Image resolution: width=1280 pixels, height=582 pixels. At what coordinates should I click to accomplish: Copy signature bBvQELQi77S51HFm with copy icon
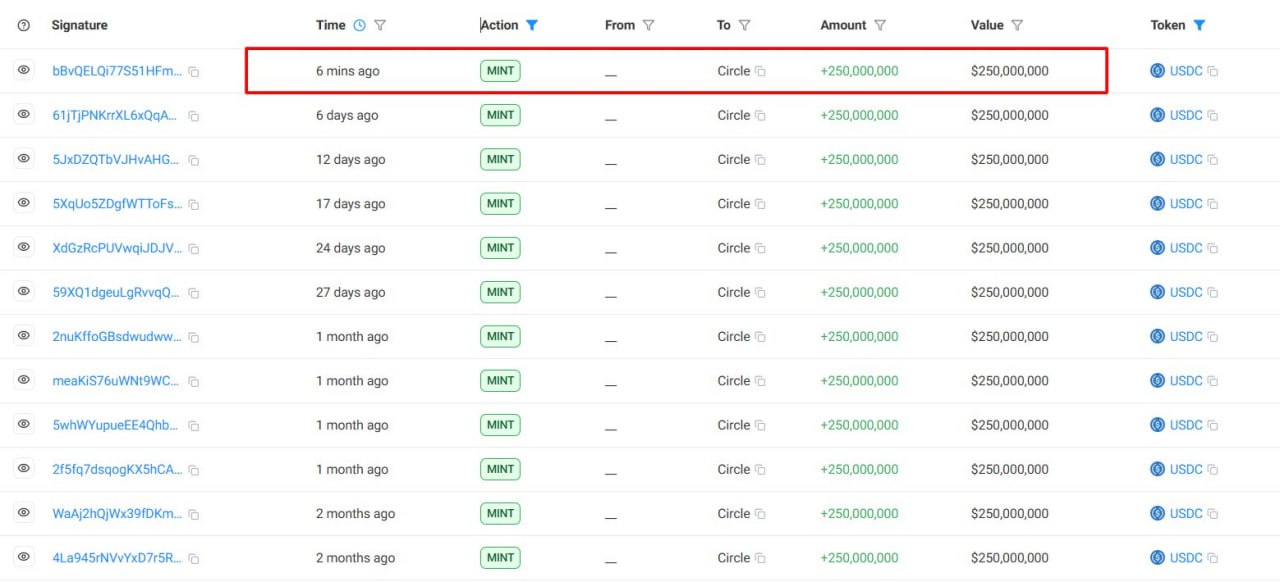click(194, 72)
